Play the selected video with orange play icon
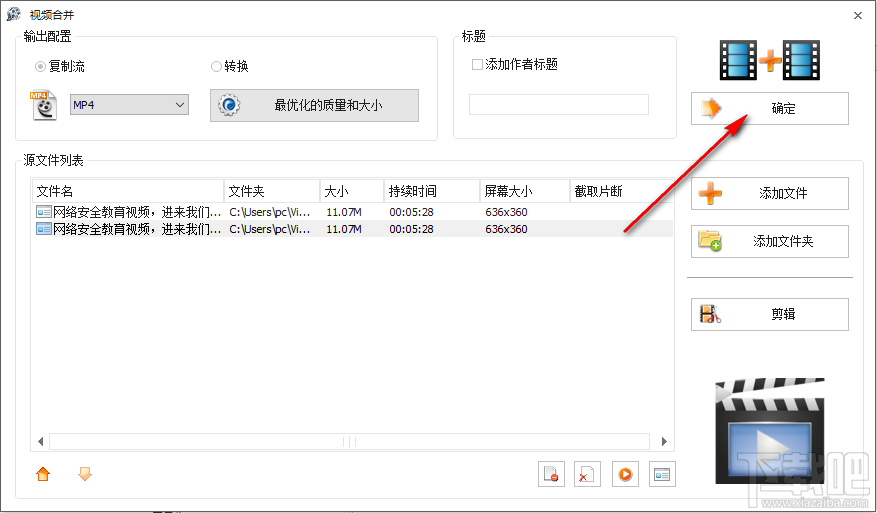Screen dimensions: 877x513 pyautogui.click(x=625, y=474)
